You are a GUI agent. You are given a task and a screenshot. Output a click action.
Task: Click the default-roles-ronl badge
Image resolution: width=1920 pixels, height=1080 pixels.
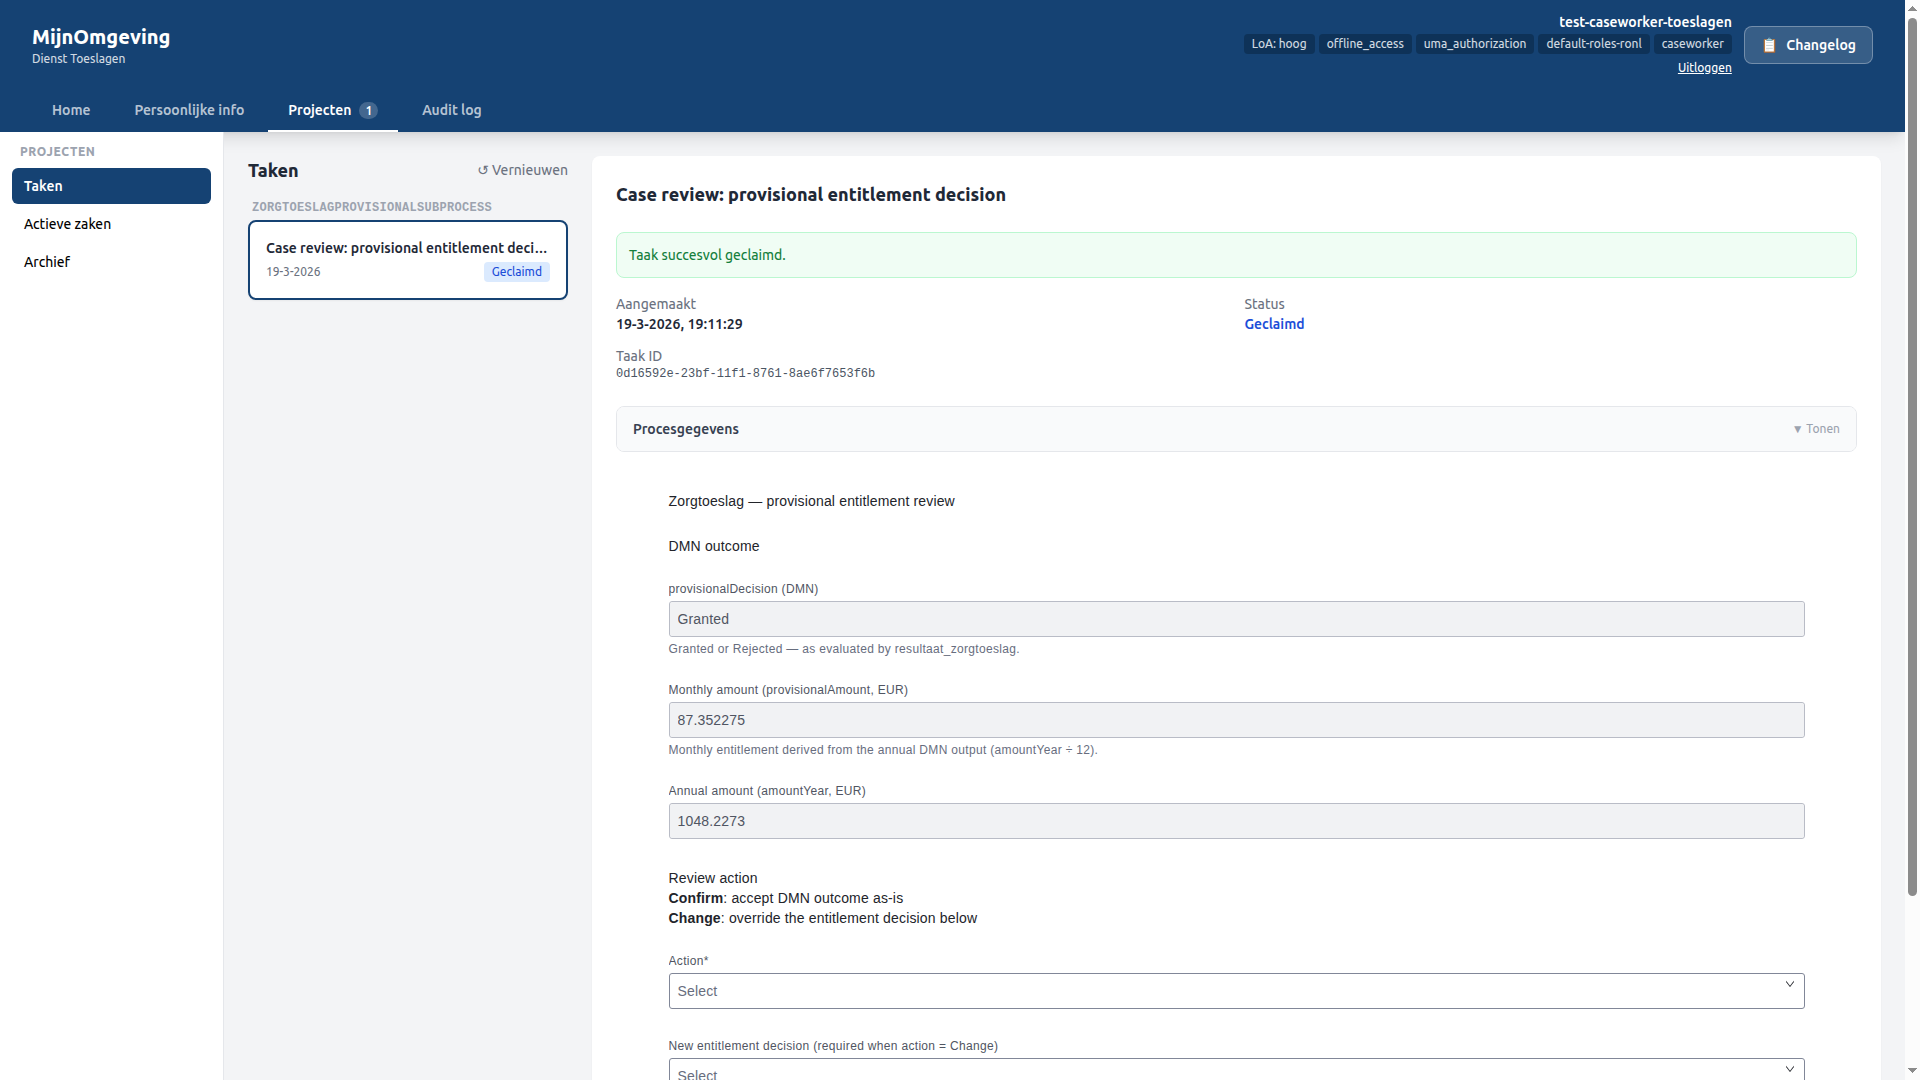1593,43
